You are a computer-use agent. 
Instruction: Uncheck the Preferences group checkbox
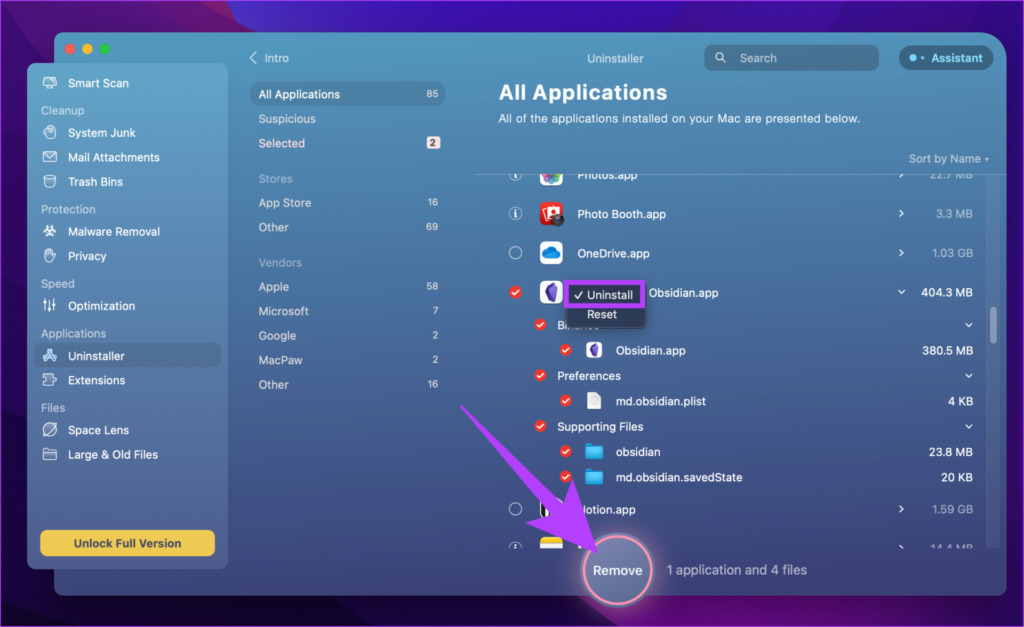coord(540,375)
